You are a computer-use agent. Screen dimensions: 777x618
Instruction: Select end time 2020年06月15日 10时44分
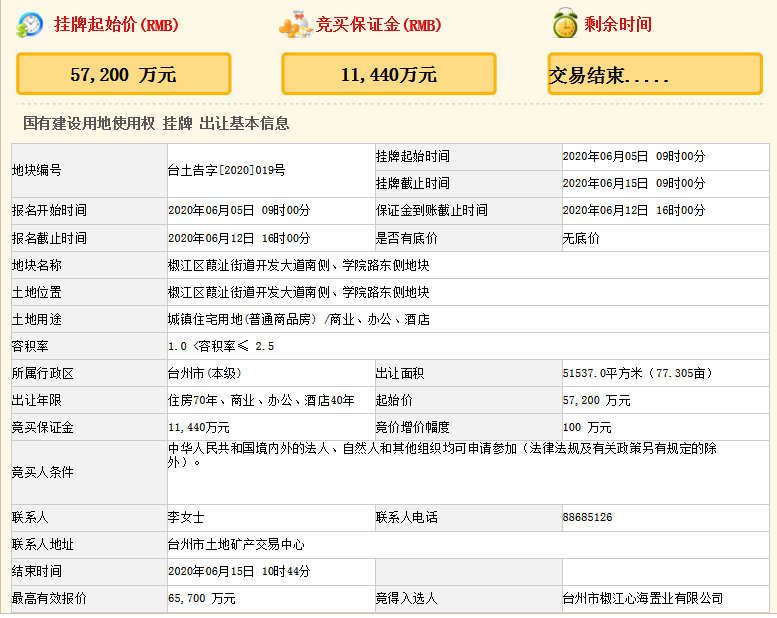pyautogui.click(x=239, y=571)
